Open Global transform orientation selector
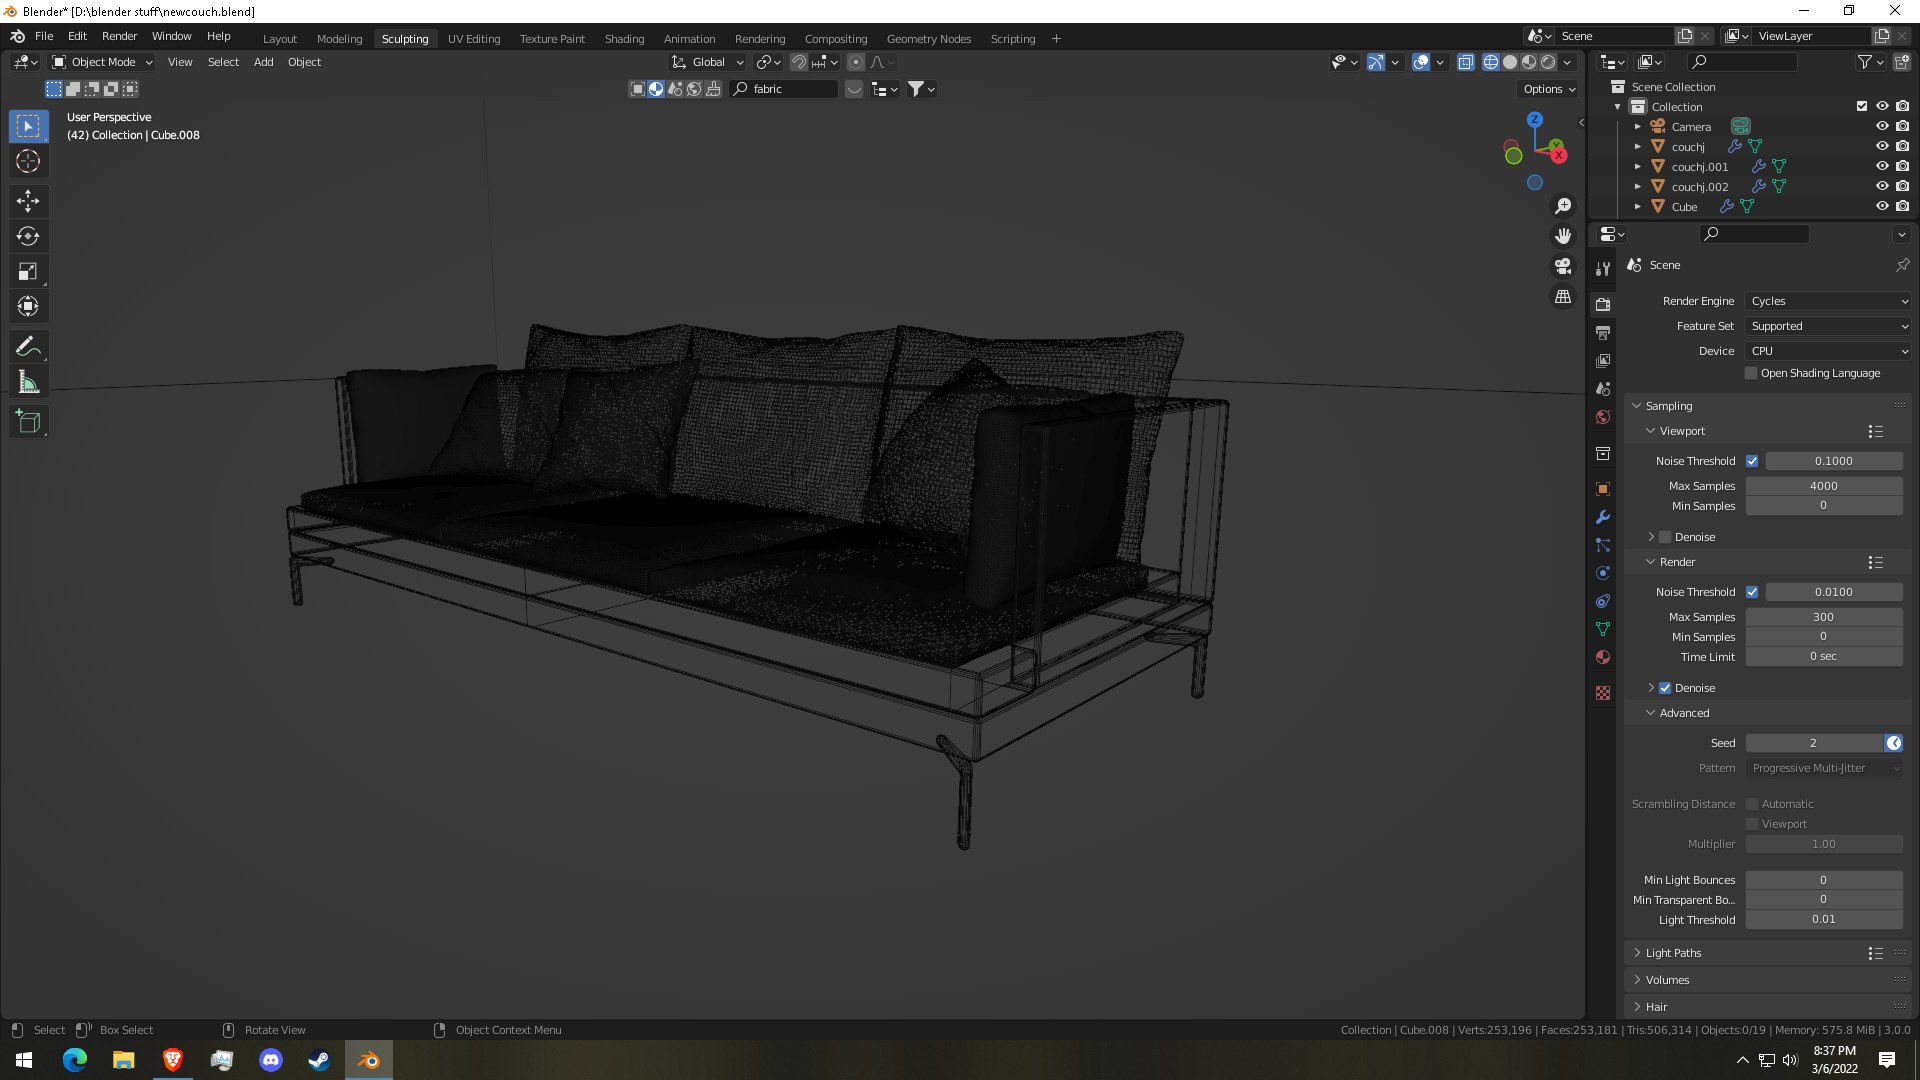Viewport: 1920px width, 1080px height. pos(708,62)
